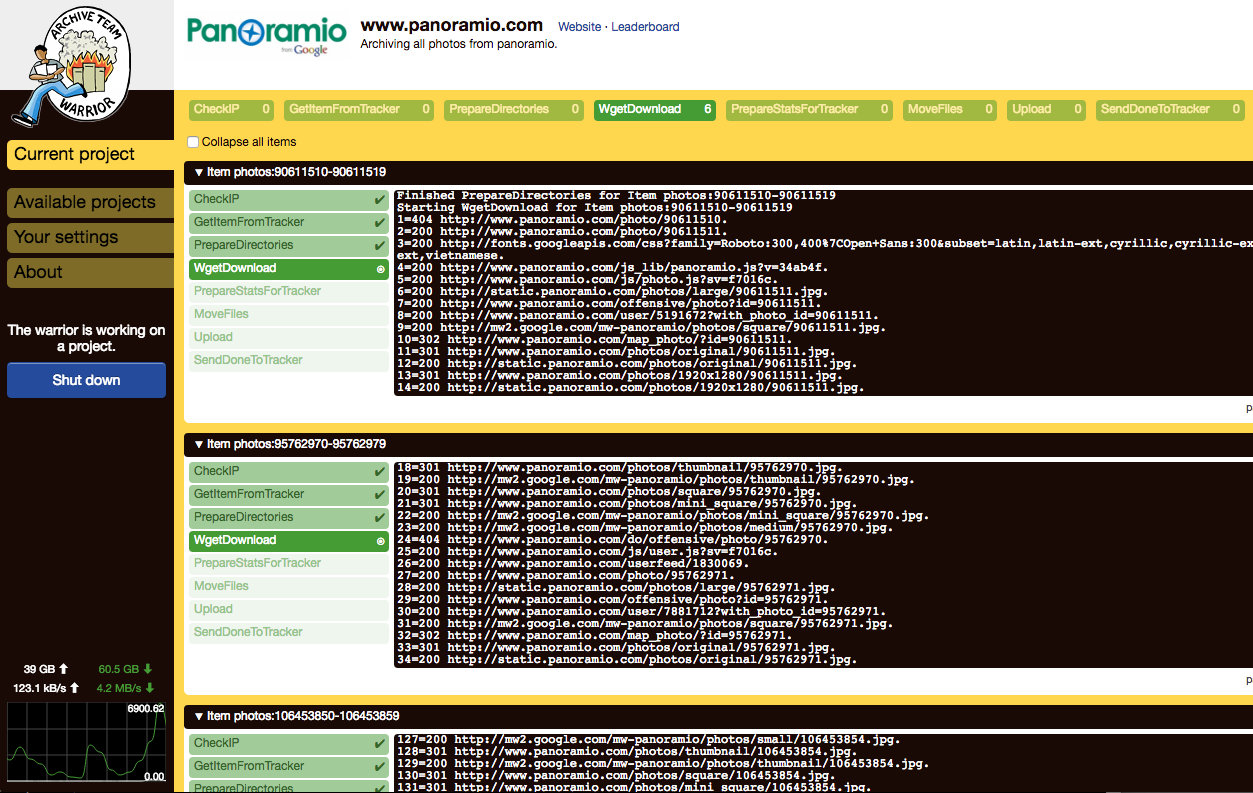Click log line "7=200 http://www.panoramio.com/offensive/photo?id=90611511."

609,304
